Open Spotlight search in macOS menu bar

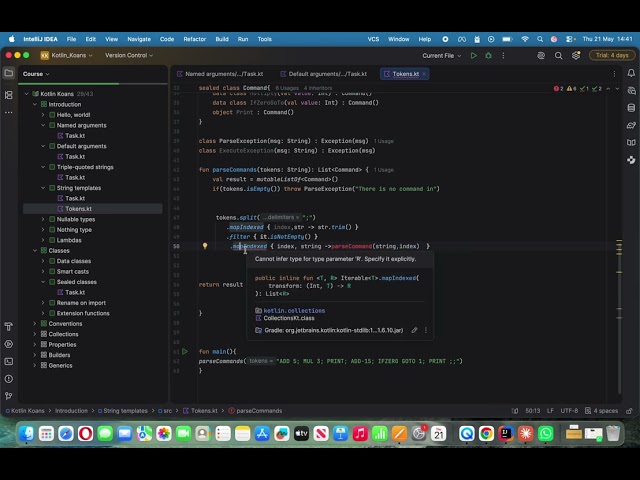click(x=540, y=39)
